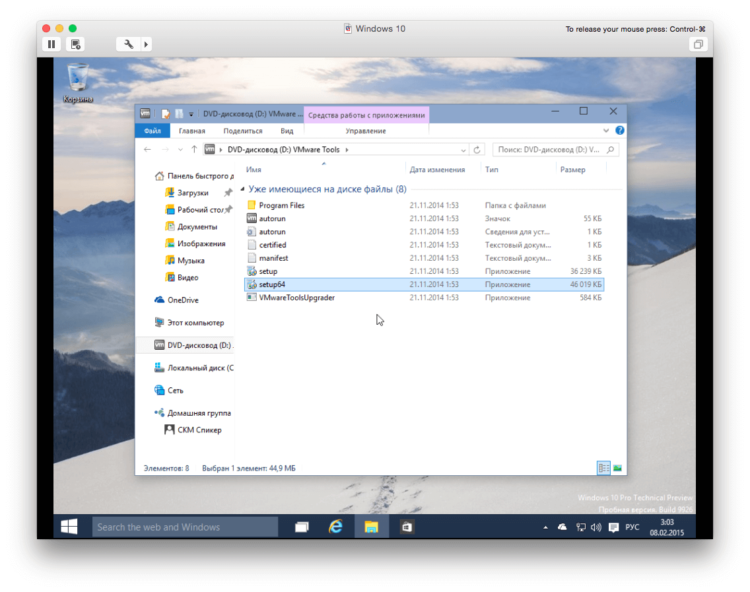Open VMware settings wrench icon
Image resolution: width=750 pixels, height=592 pixels.
pos(129,44)
